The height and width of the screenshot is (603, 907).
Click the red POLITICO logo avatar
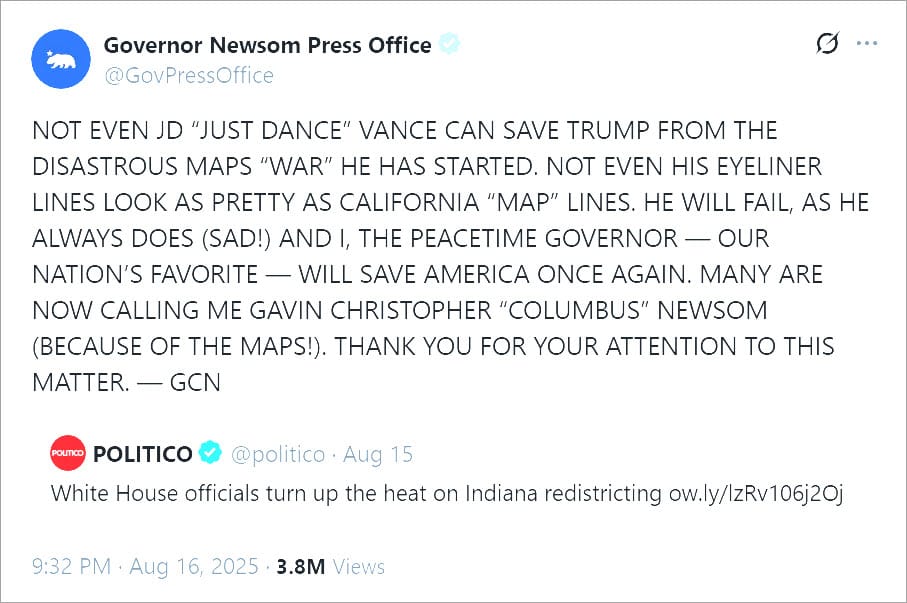[x=67, y=454]
